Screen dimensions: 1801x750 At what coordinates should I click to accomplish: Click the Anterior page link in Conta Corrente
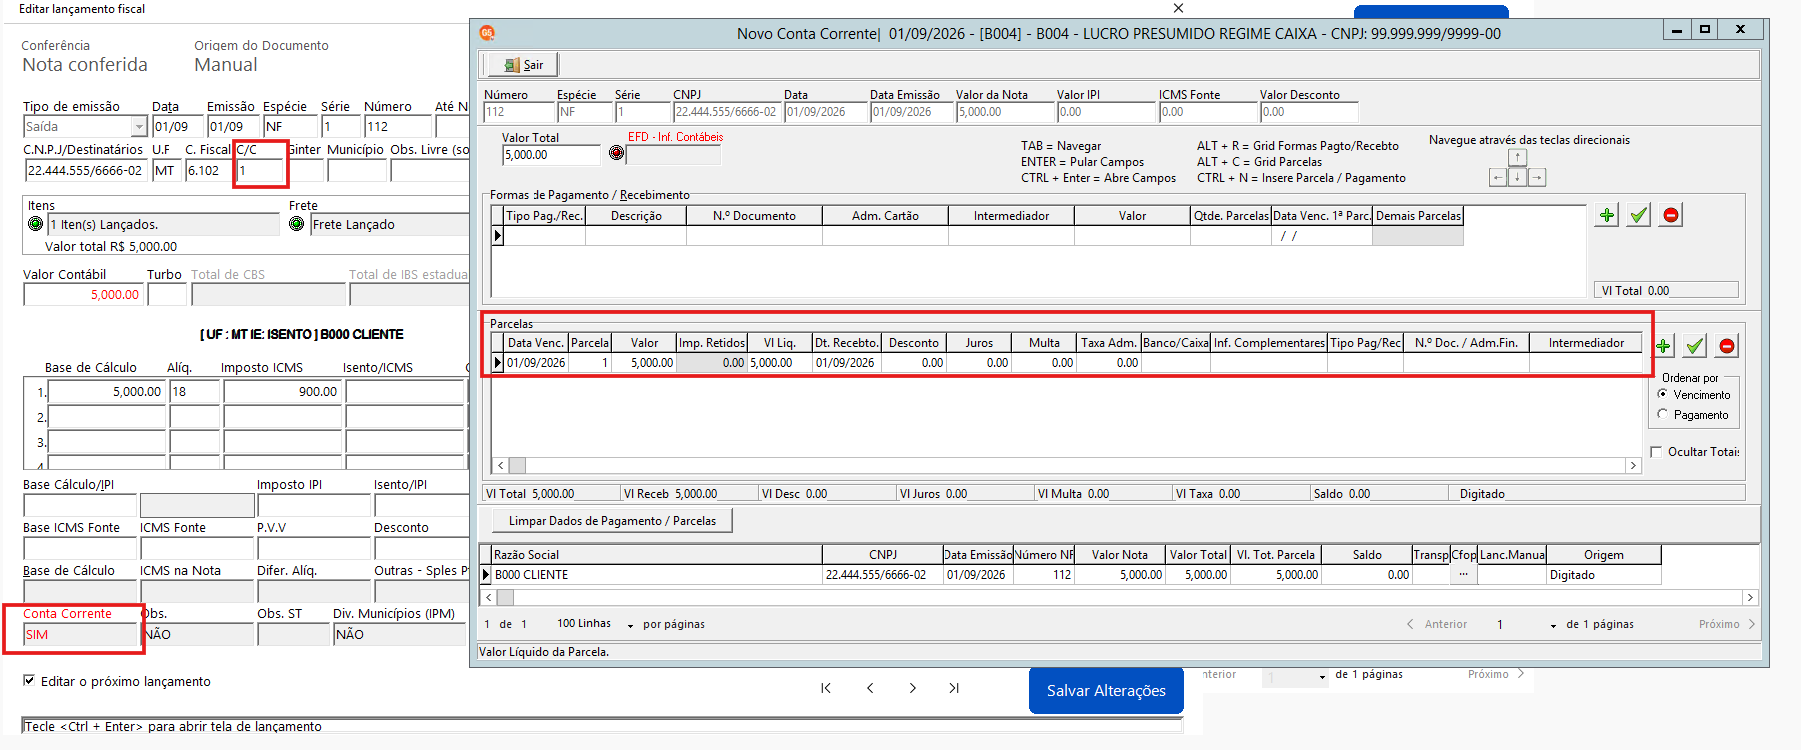click(1437, 624)
